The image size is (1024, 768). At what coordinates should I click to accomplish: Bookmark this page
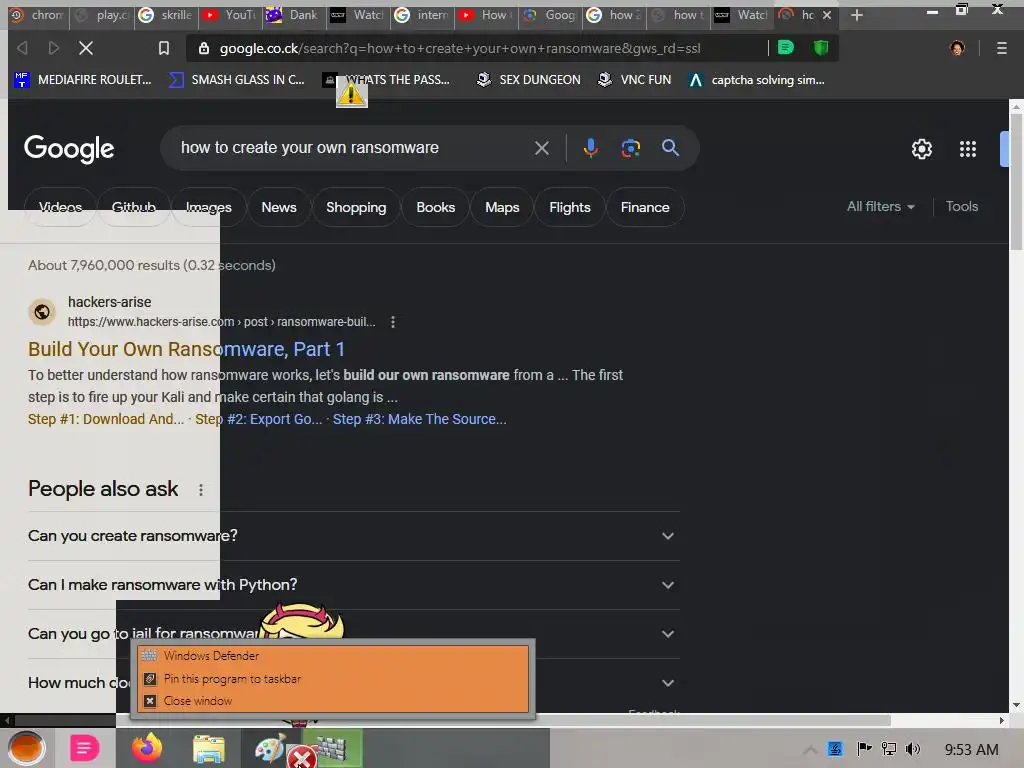click(x=164, y=48)
